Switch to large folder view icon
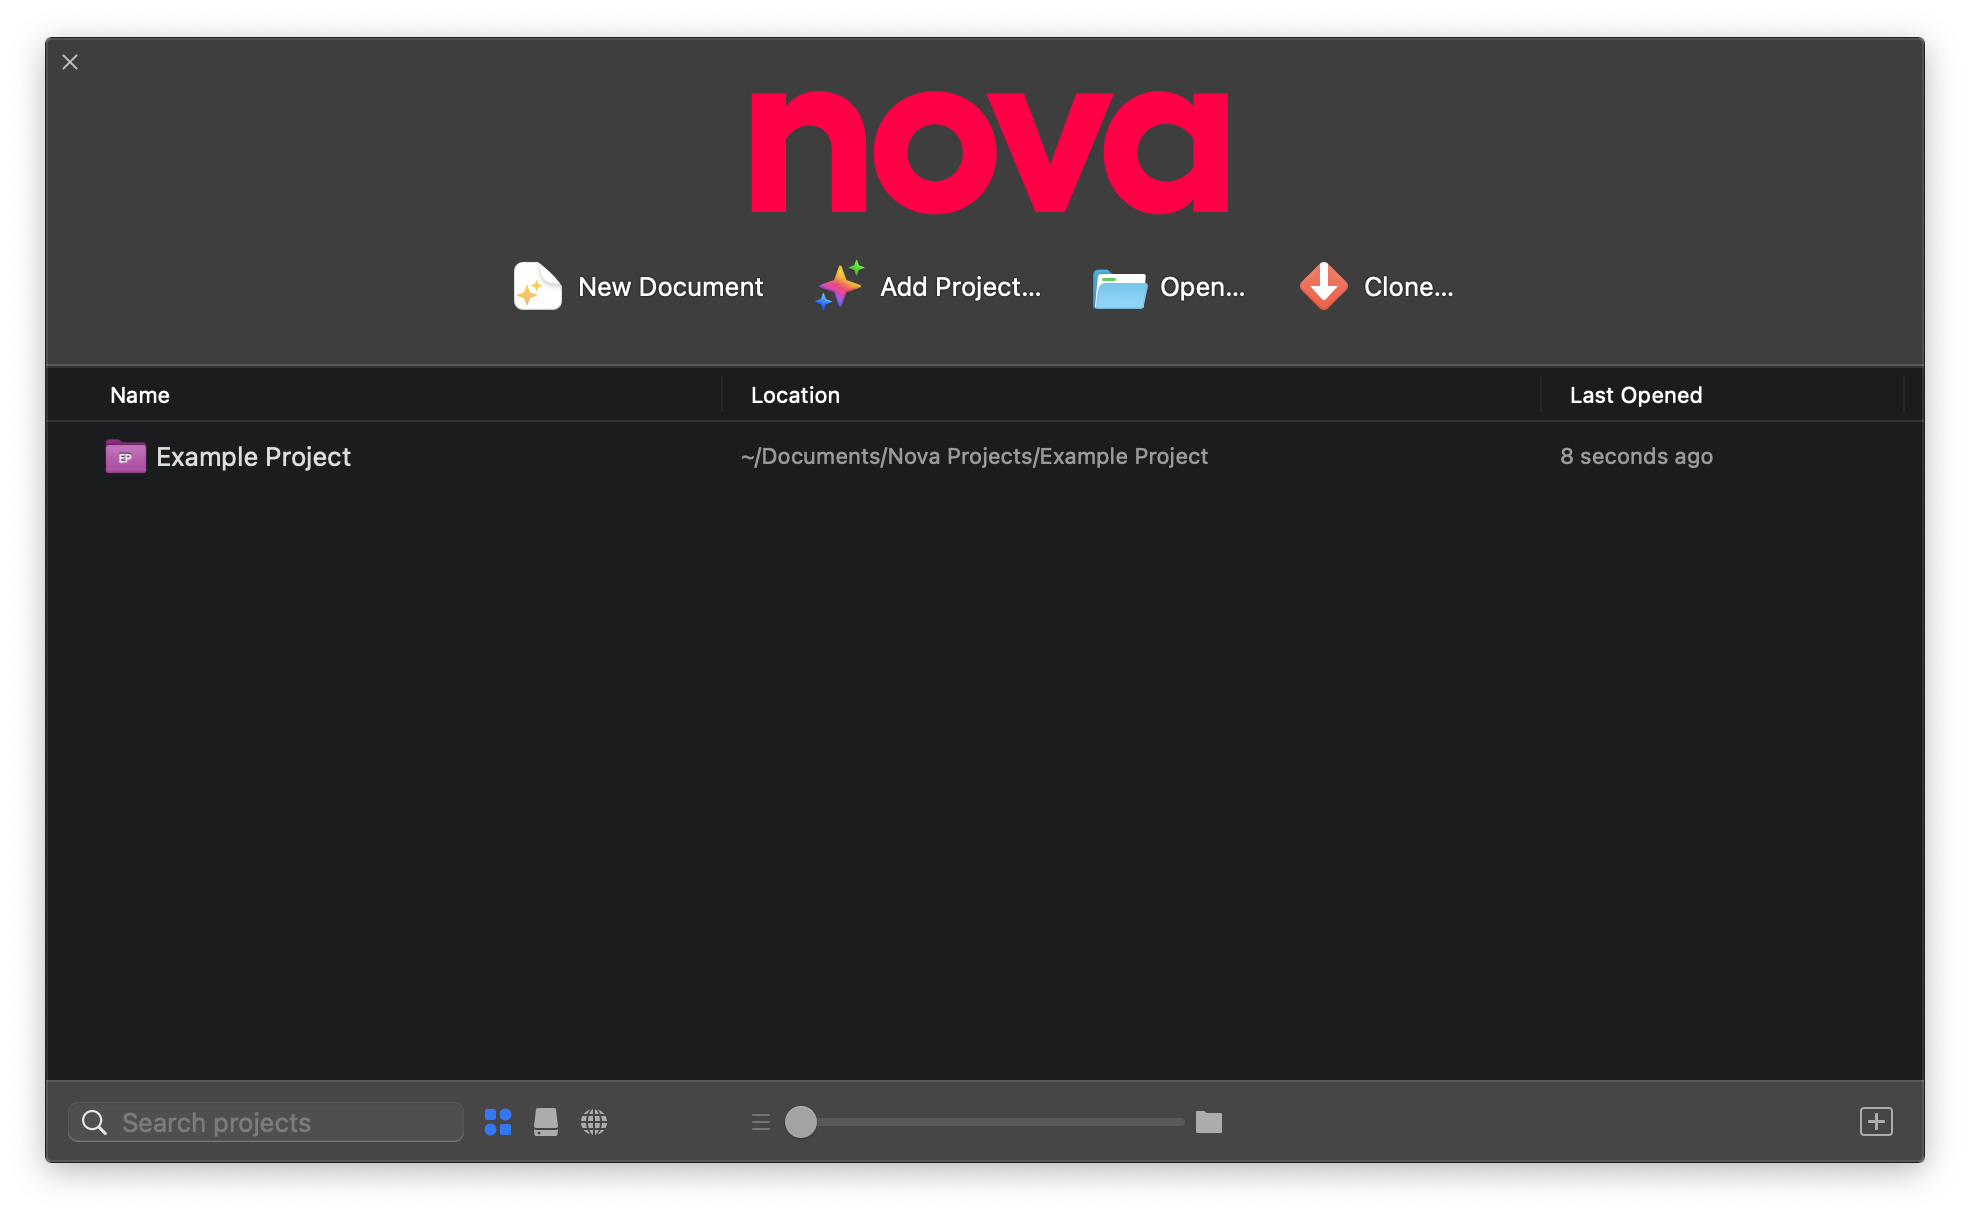Screen dimensions: 1970x1216 (x=1209, y=1122)
